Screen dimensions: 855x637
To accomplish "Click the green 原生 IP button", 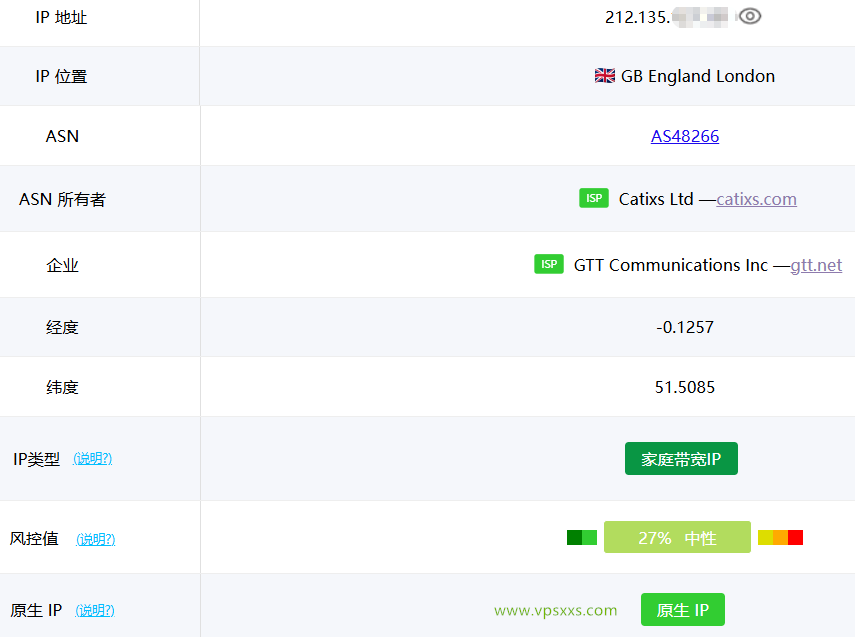I will point(683,610).
